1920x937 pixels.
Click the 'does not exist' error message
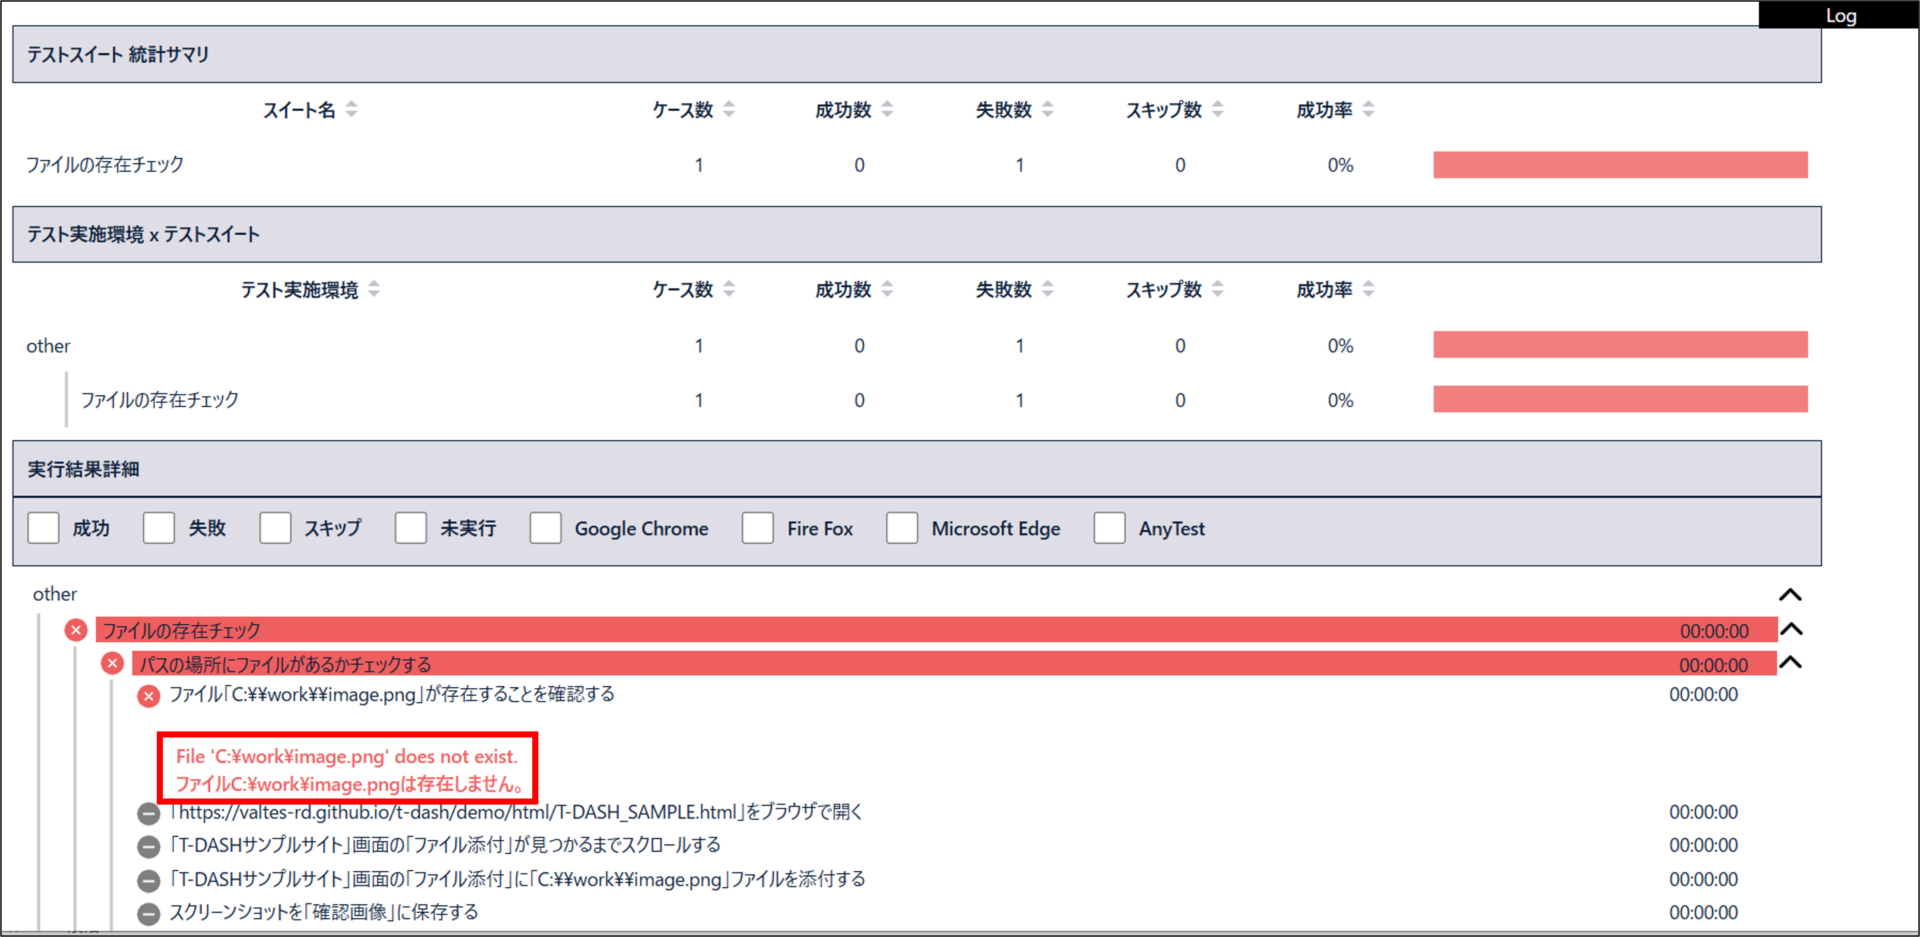click(347, 757)
